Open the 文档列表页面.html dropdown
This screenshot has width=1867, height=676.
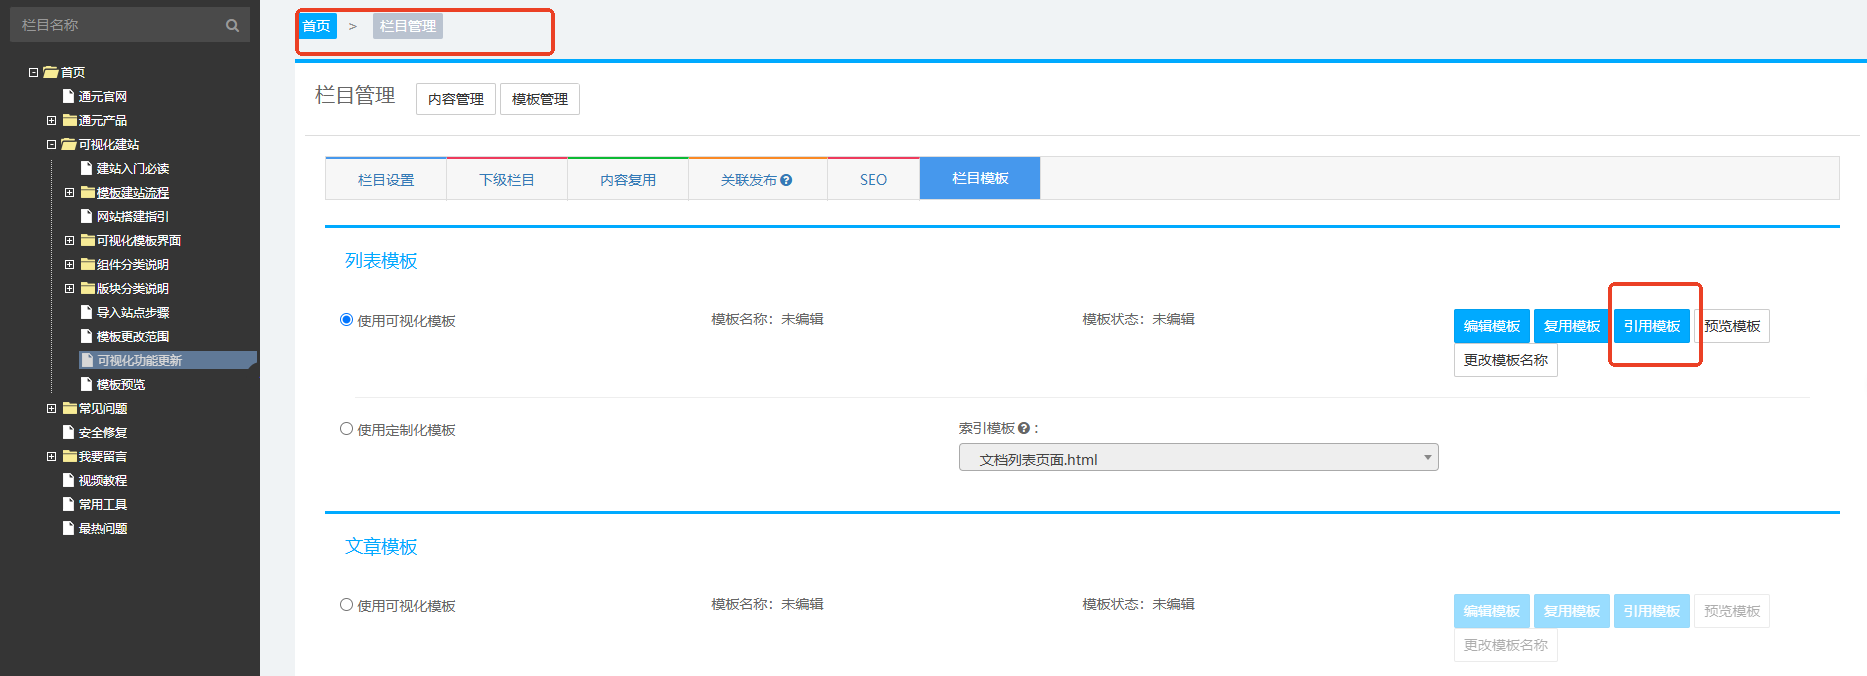(x=1198, y=458)
